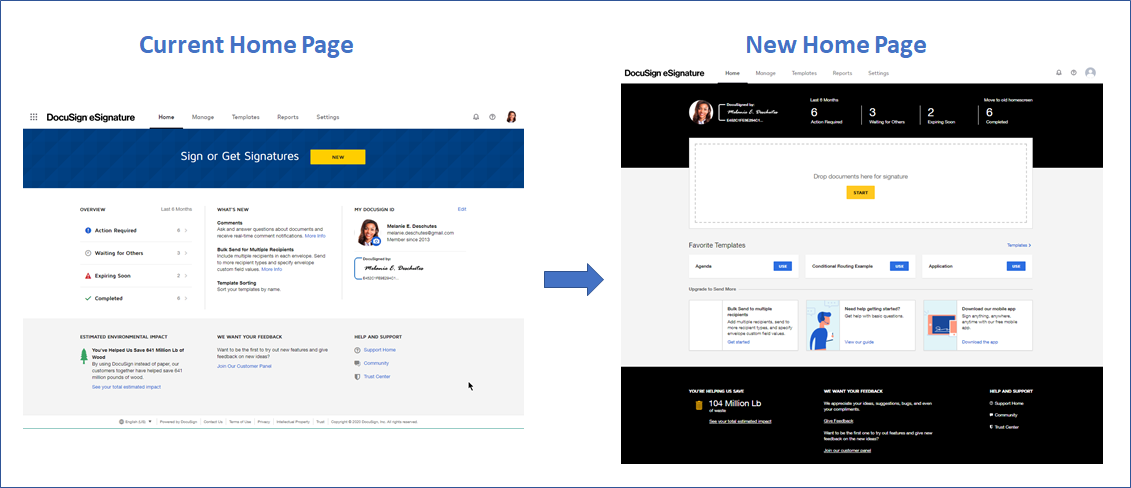Select the Home tab on New Home Page
1131x488 pixels.
pos(732,73)
